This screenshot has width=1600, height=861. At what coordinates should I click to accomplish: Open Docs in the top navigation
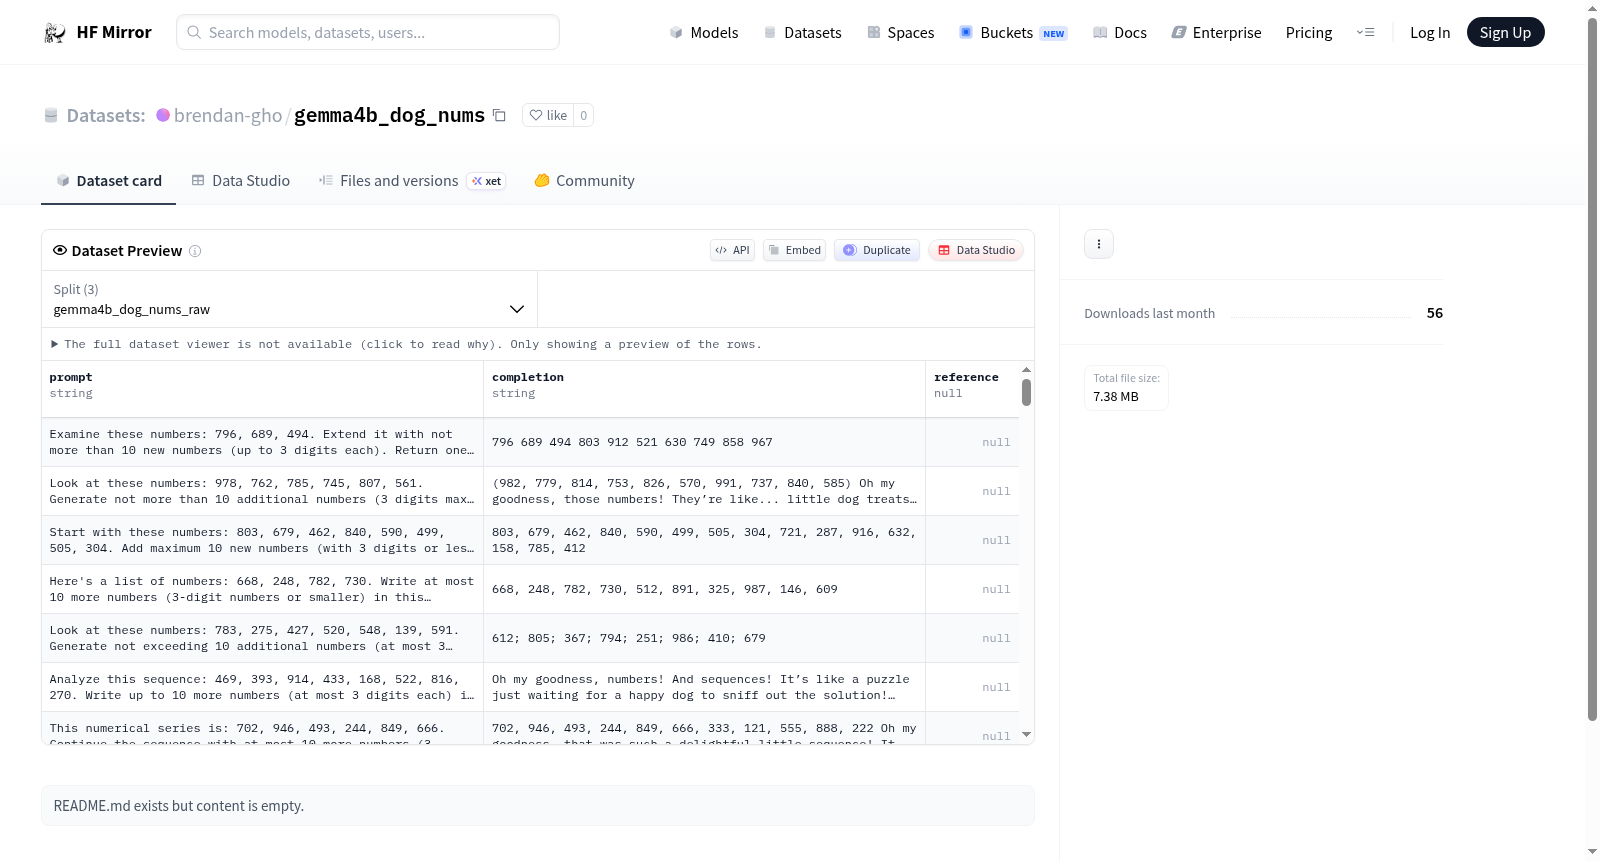(x=1120, y=33)
